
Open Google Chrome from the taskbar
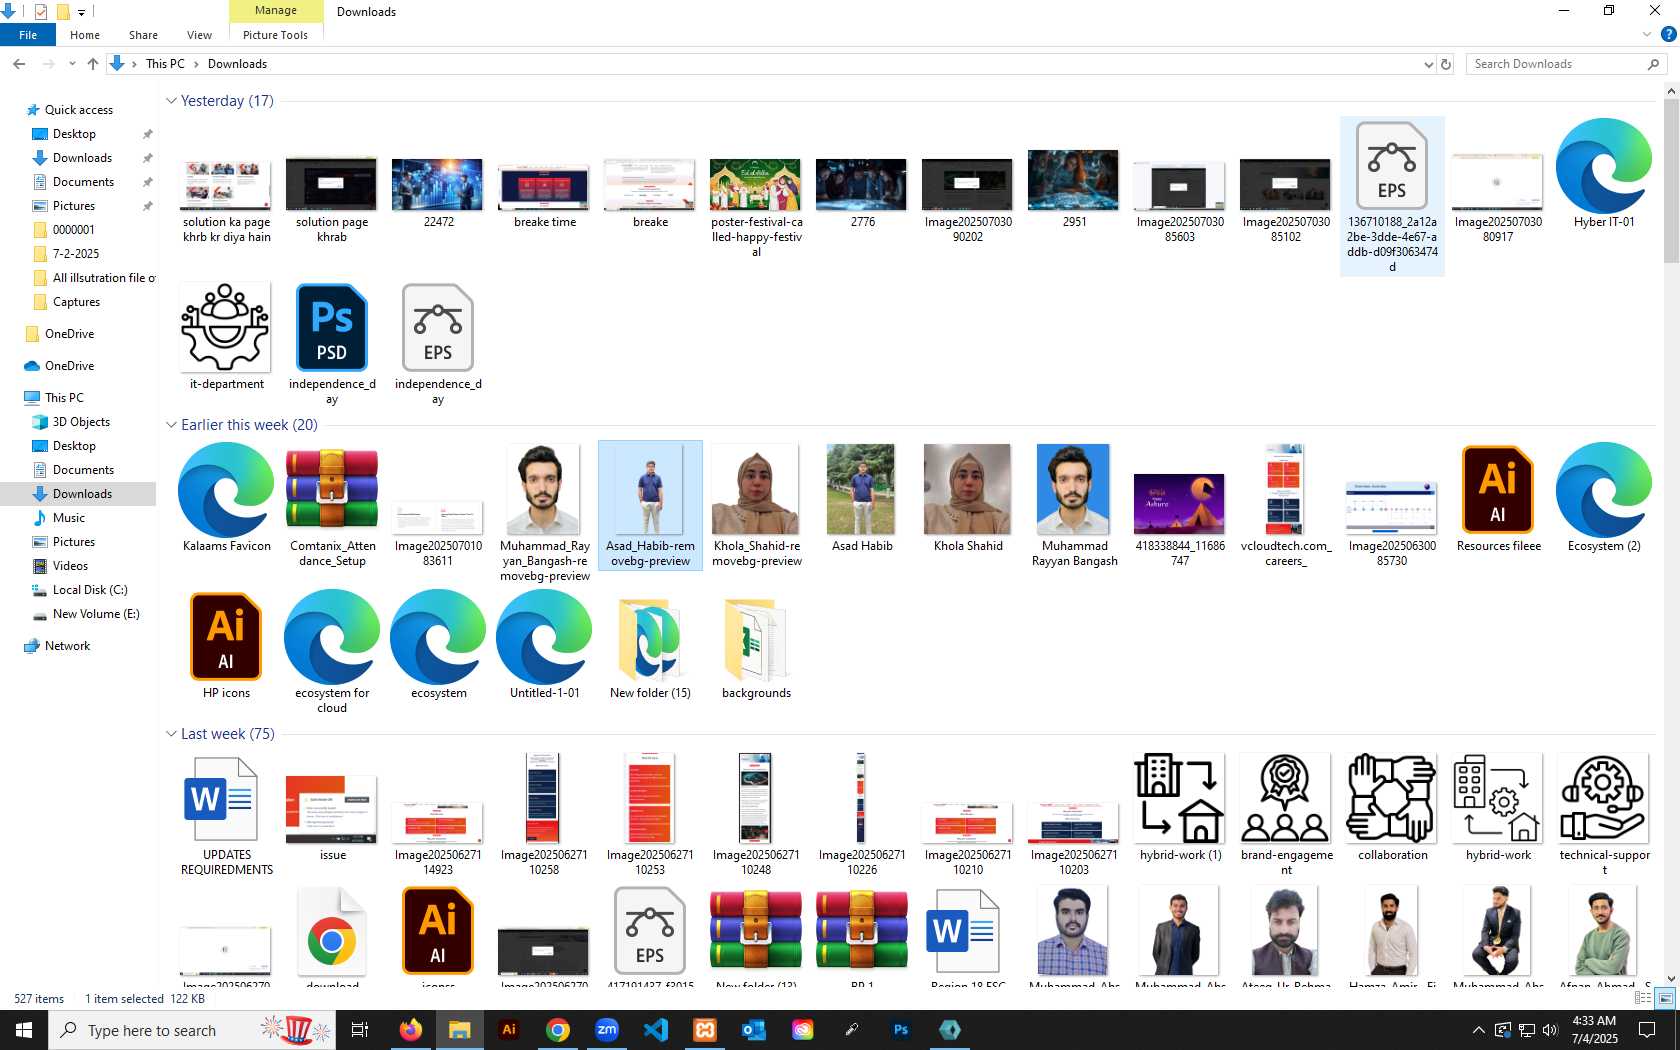(558, 1030)
